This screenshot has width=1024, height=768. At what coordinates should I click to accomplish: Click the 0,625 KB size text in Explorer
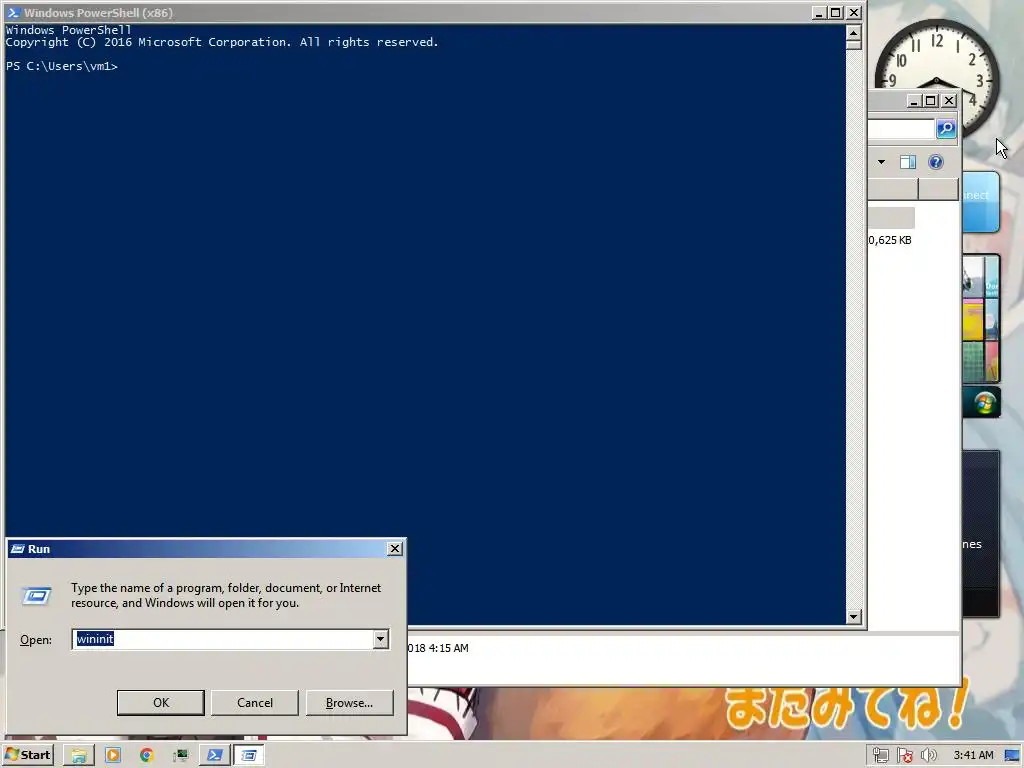[x=890, y=240]
